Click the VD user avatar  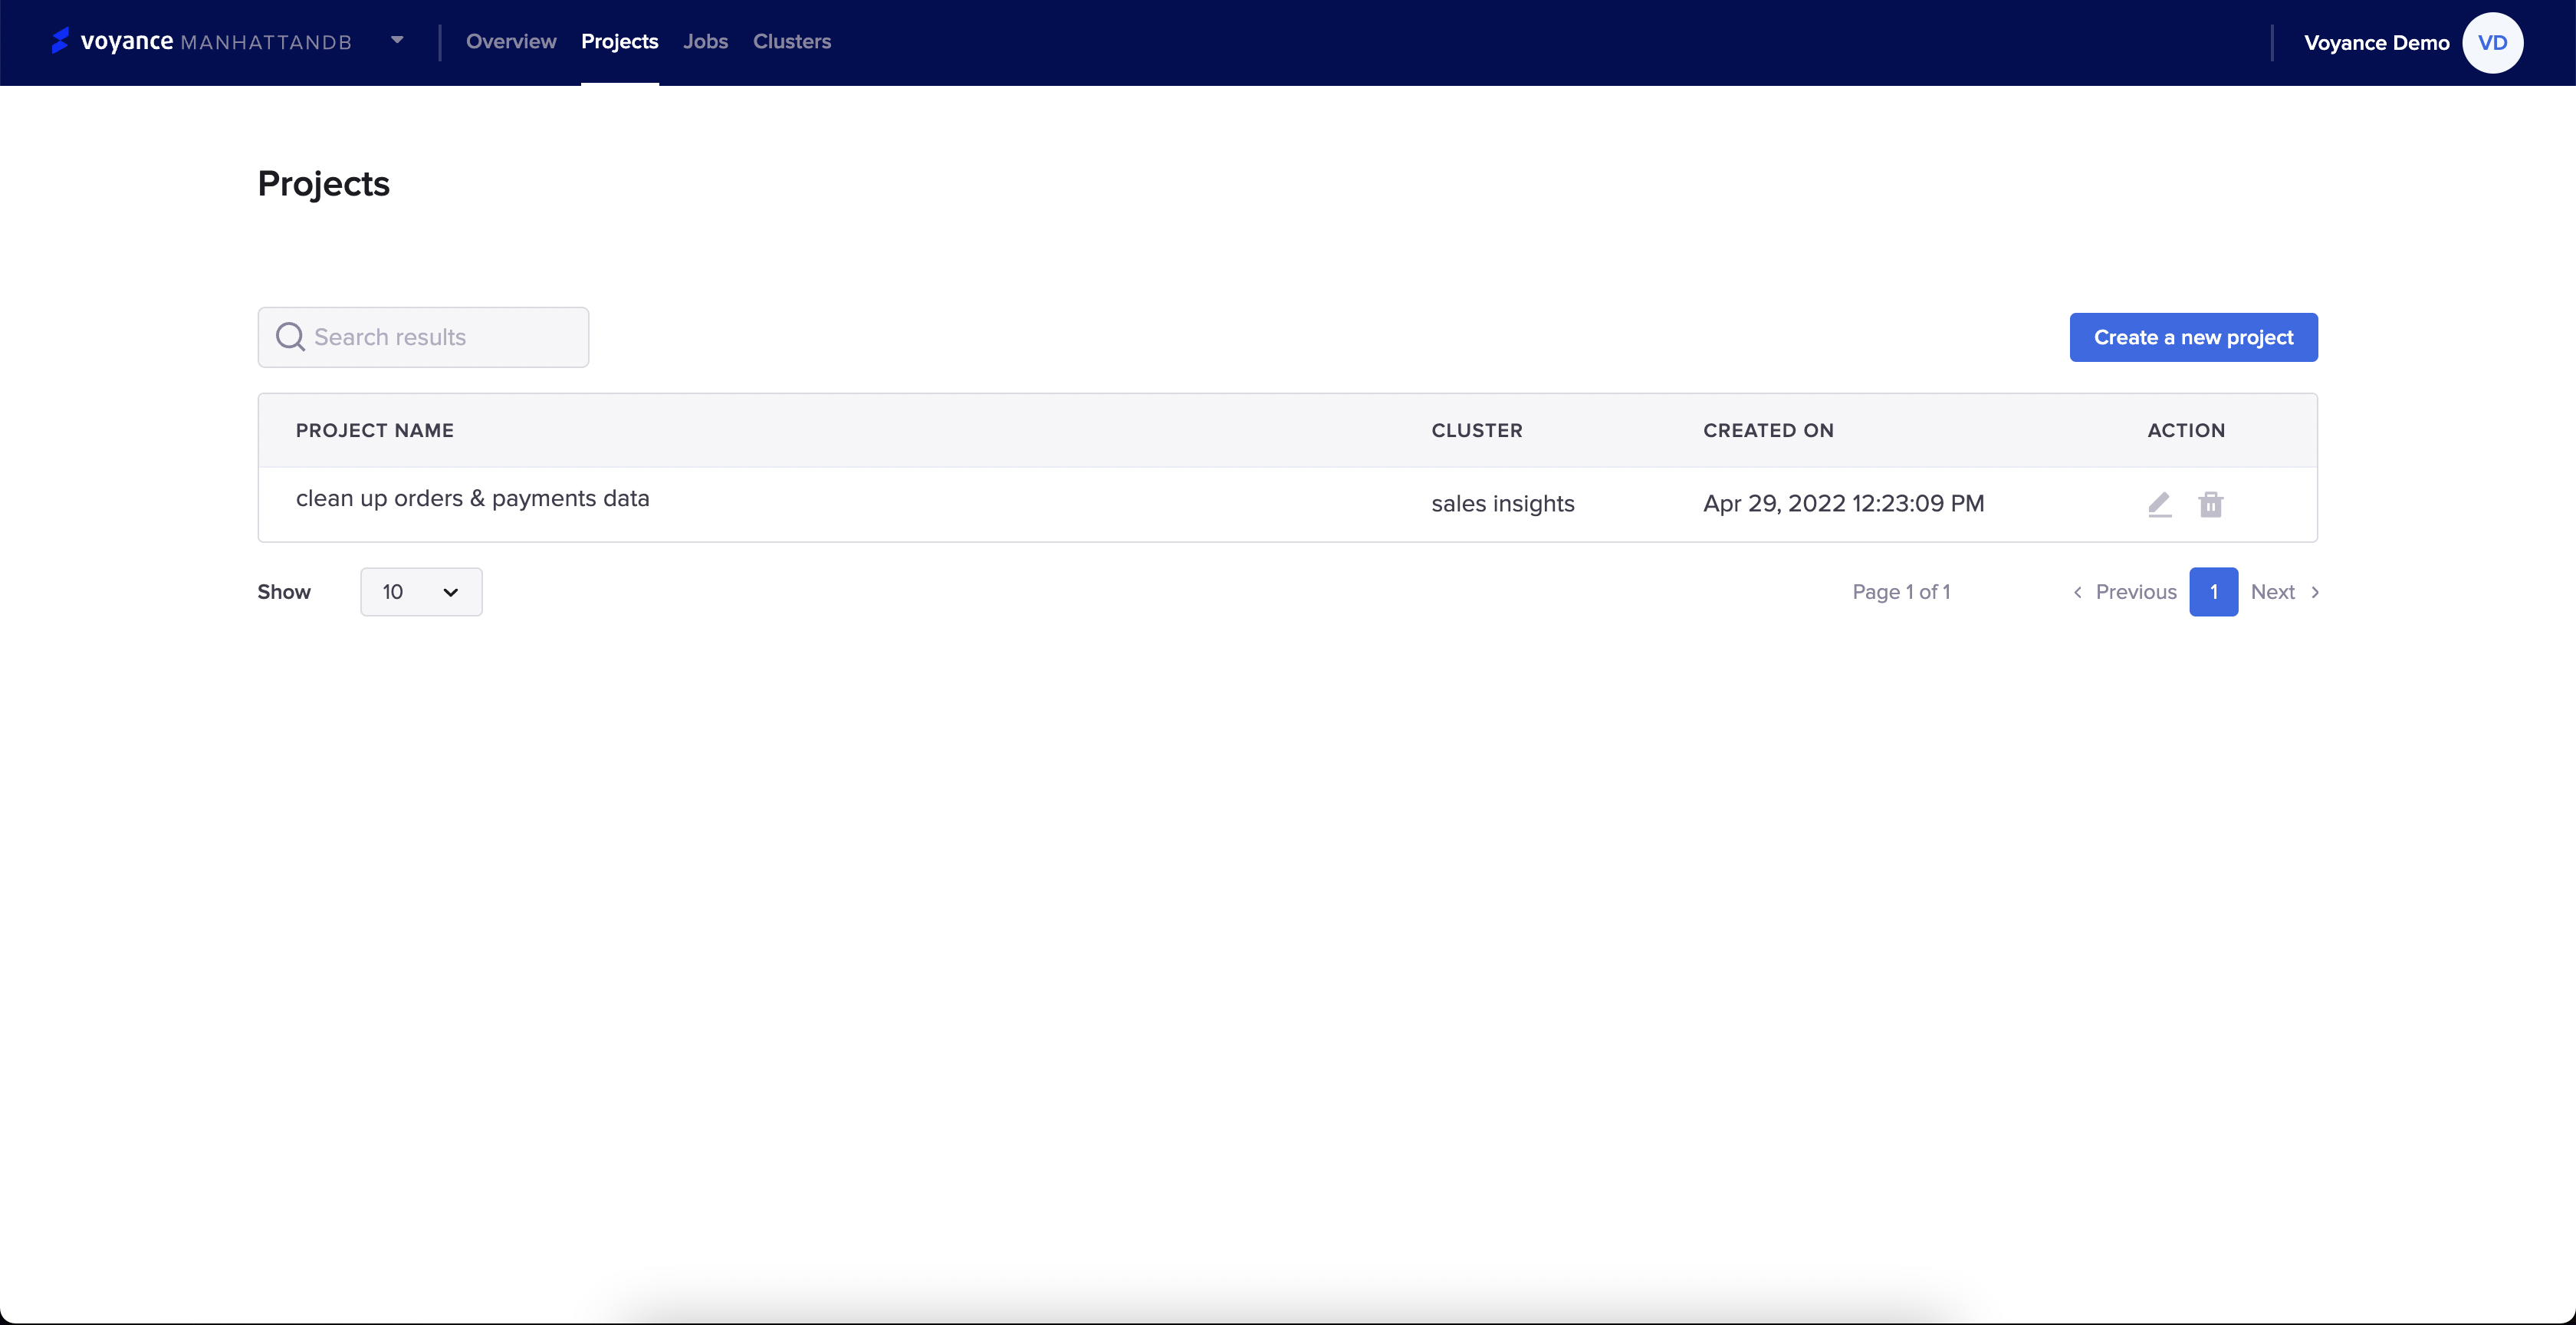click(2492, 43)
